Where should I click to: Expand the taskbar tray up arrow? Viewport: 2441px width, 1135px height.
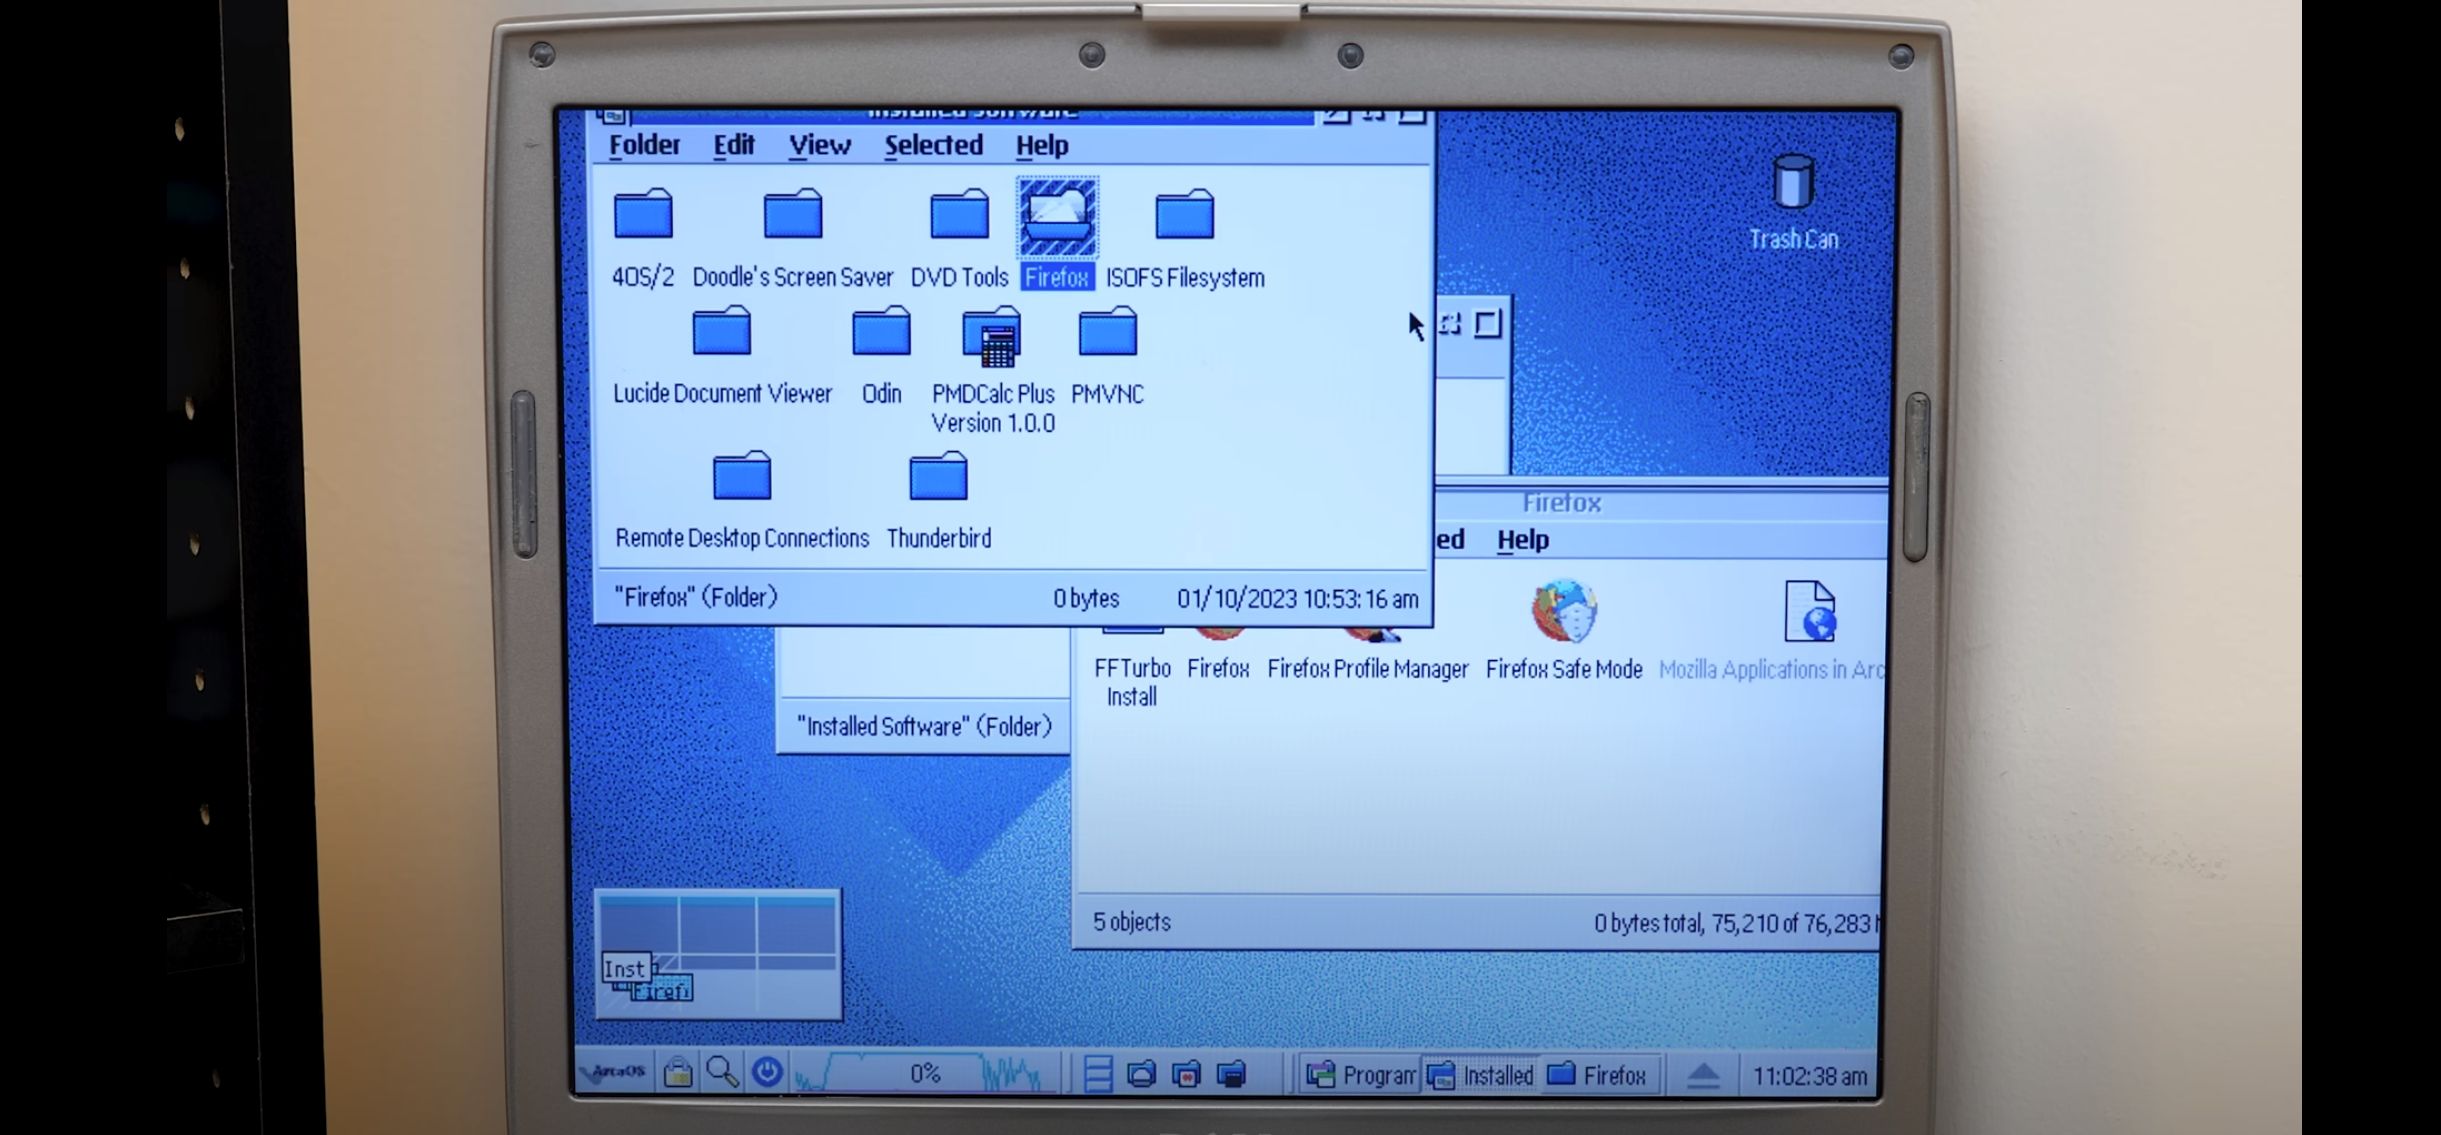point(1703,1076)
